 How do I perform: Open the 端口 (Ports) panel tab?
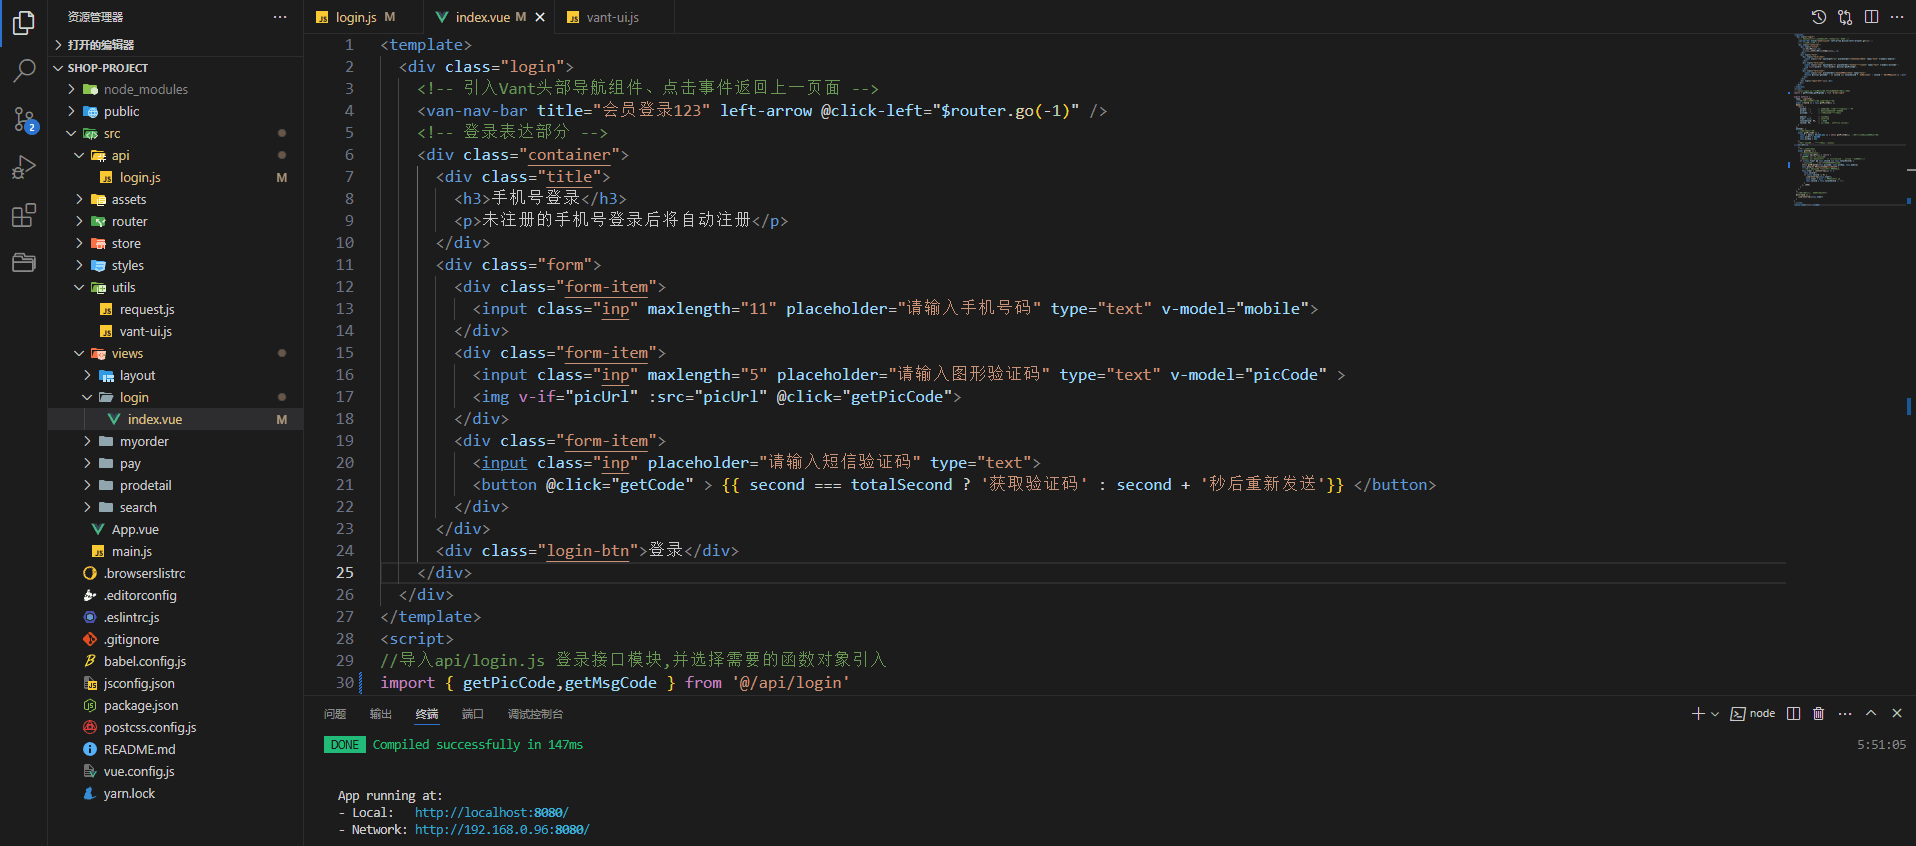coord(473,714)
